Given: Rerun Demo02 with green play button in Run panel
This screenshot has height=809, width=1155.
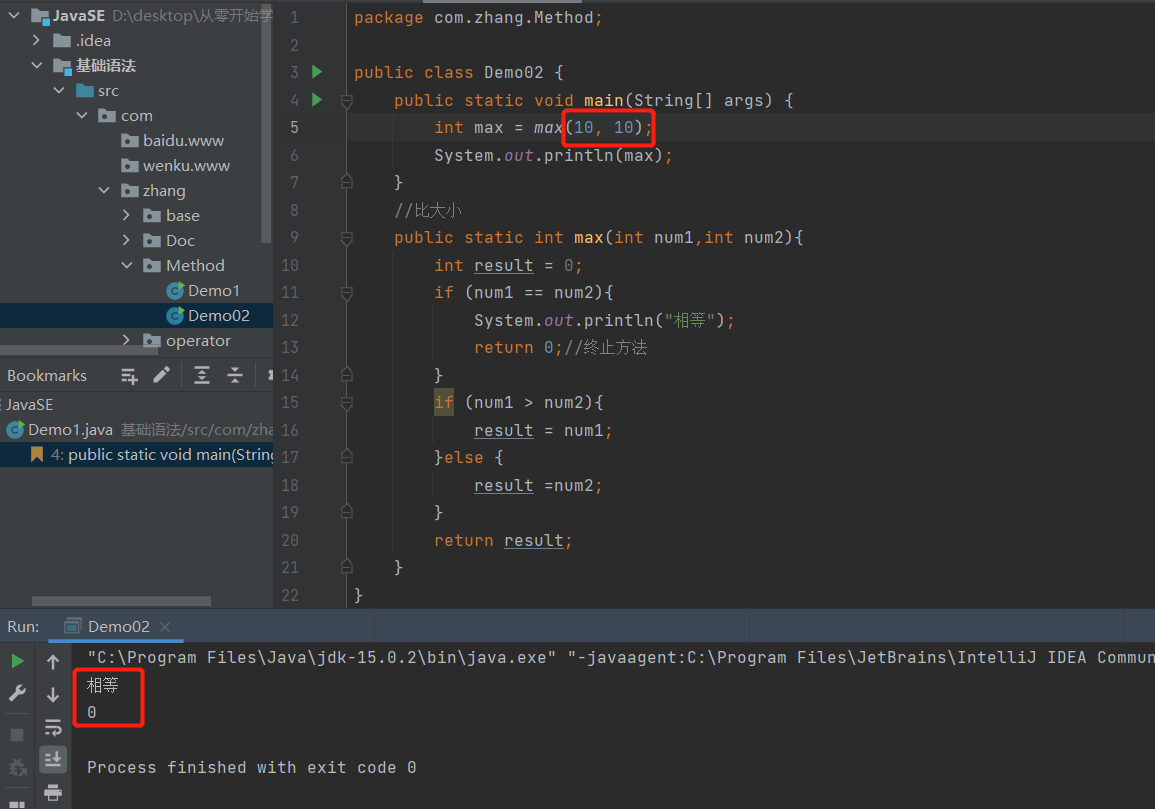Looking at the screenshot, I should pyautogui.click(x=17, y=661).
